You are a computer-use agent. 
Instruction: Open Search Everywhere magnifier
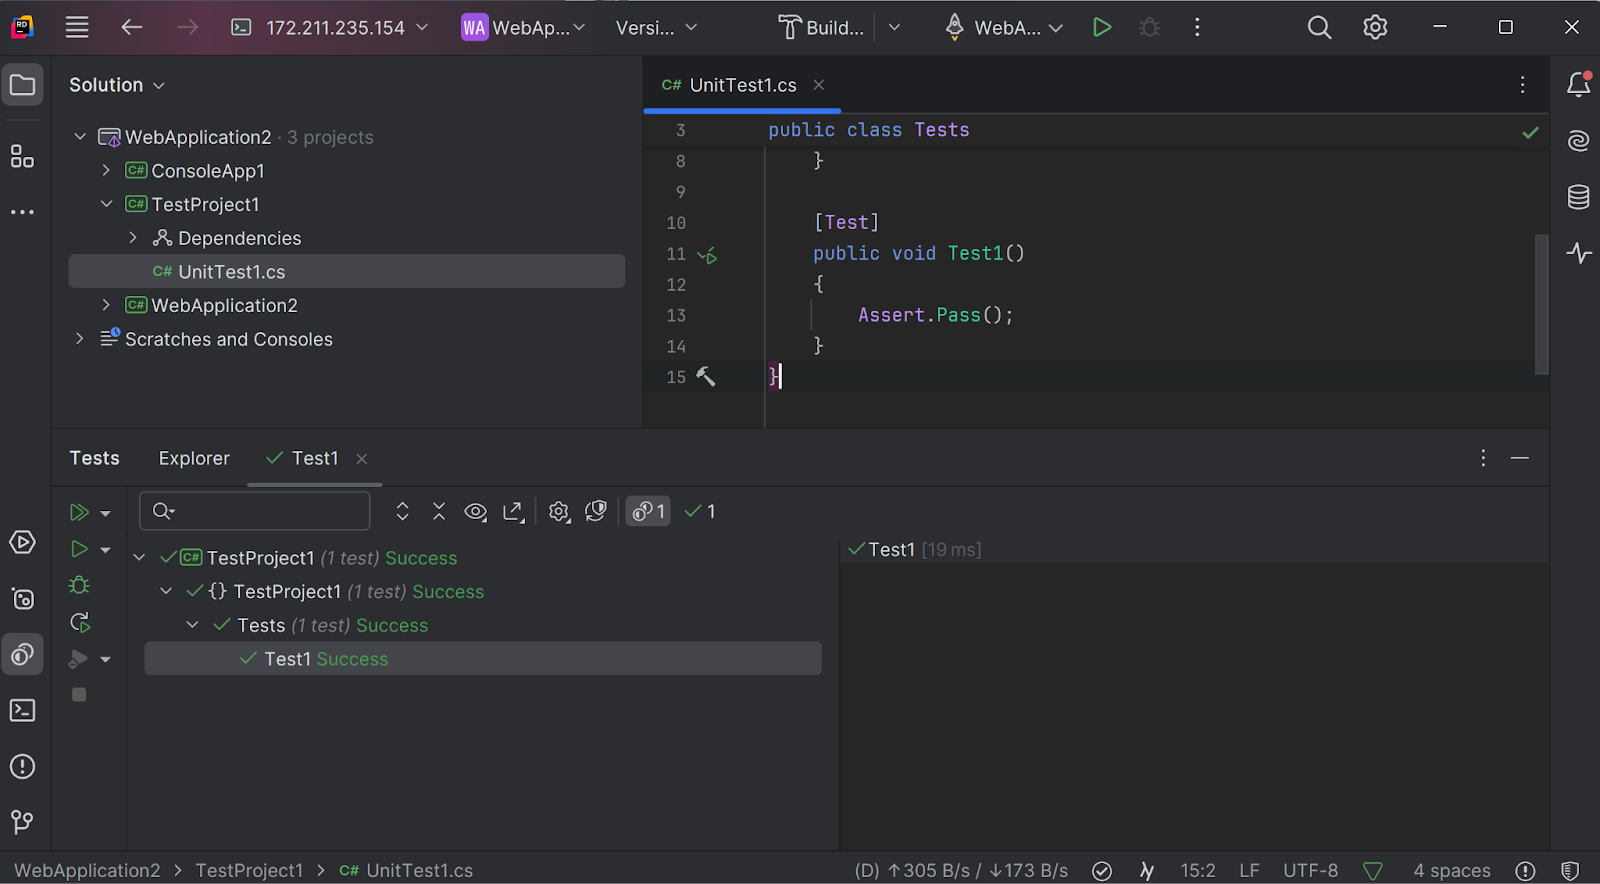1320,27
